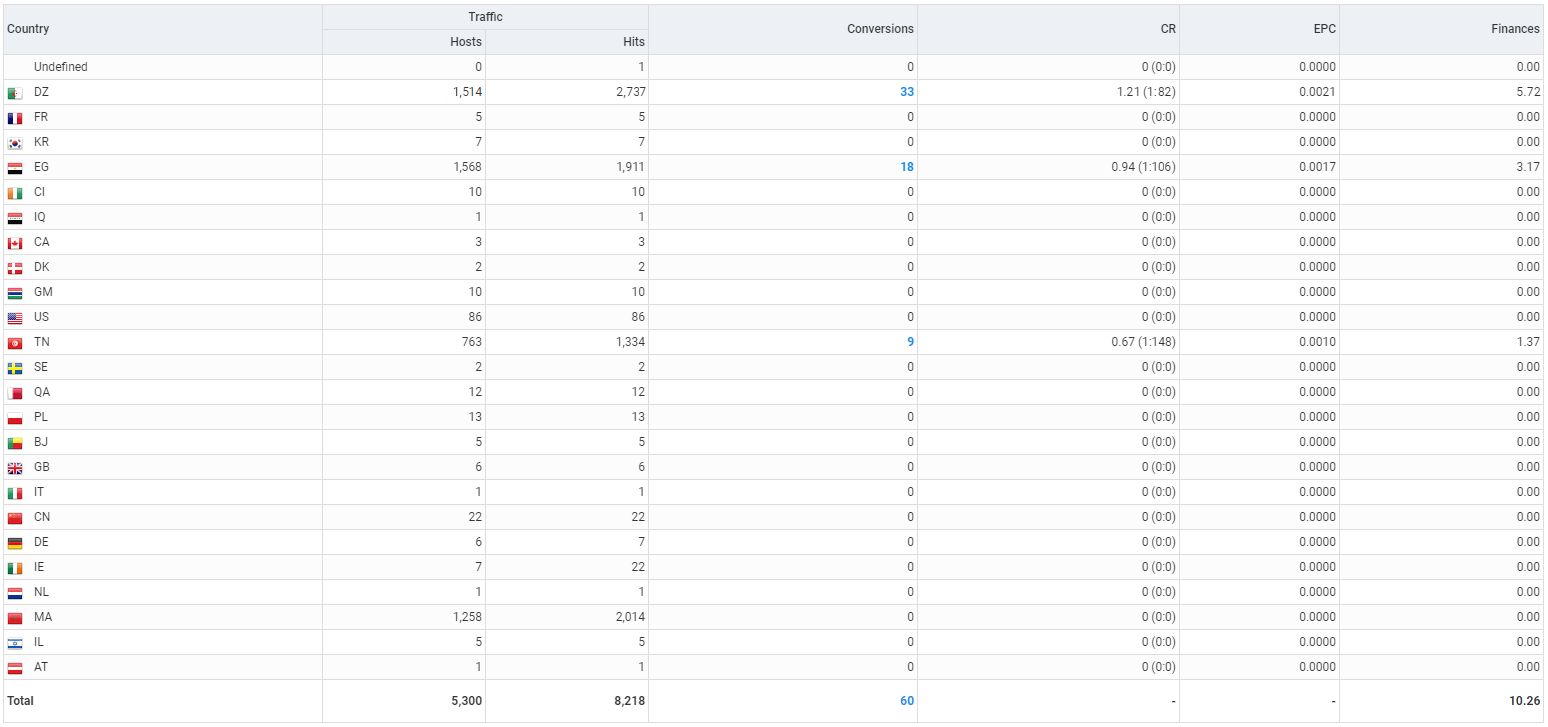Click the 1,514 hosts value for DZ

467,92
